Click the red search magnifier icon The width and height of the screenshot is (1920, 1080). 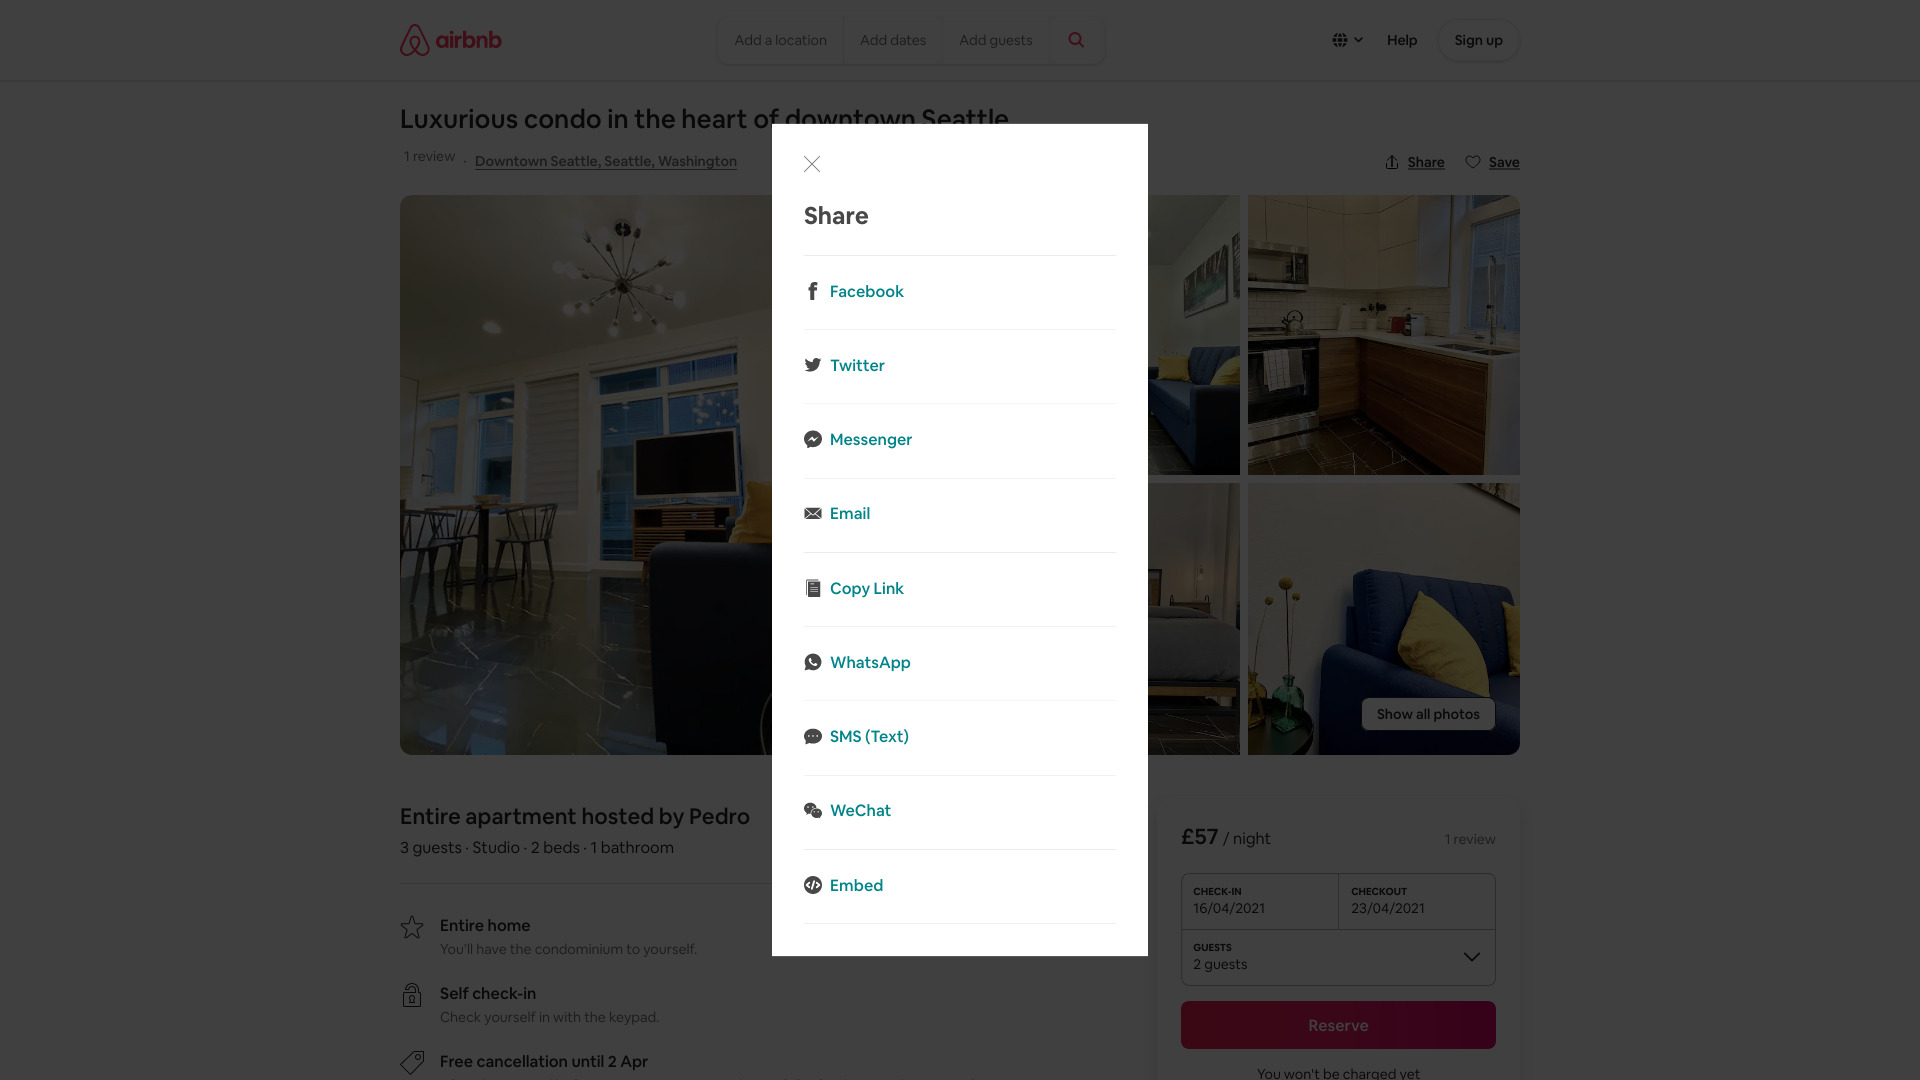1076,40
